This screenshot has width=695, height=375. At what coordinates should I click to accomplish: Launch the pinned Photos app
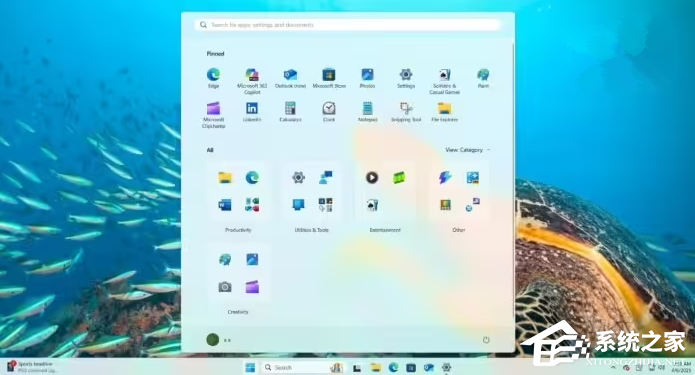(x=367, y=78)
